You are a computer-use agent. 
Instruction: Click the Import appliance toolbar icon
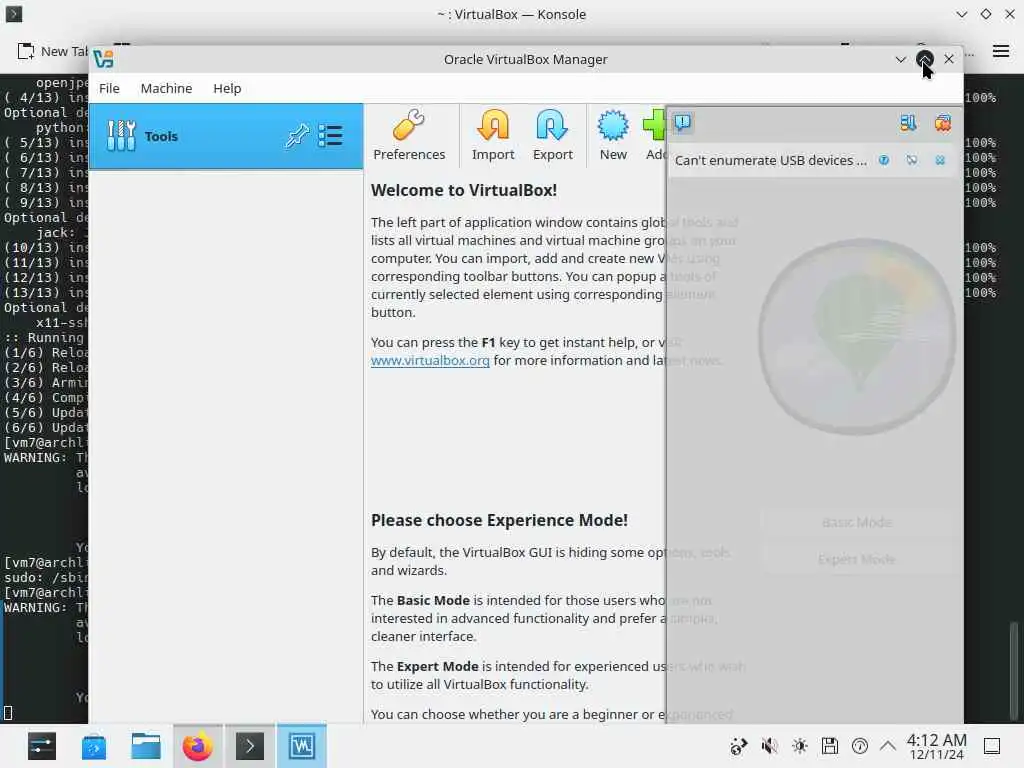(493, 136)
